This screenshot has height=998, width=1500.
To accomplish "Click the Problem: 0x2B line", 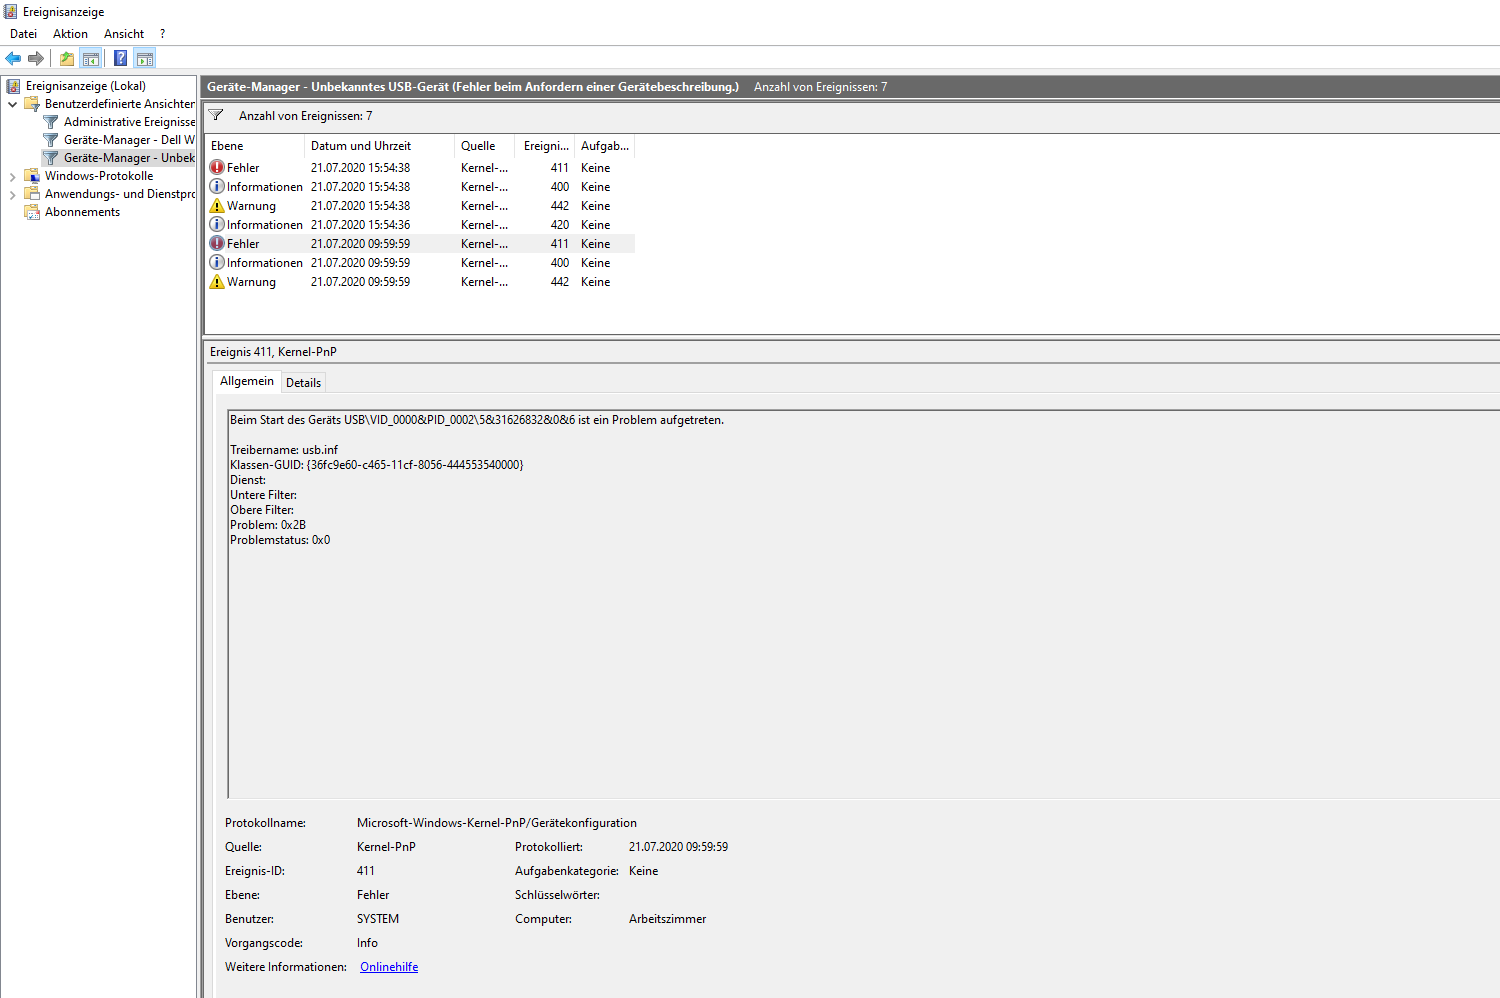I will click(x=268, y=525).
